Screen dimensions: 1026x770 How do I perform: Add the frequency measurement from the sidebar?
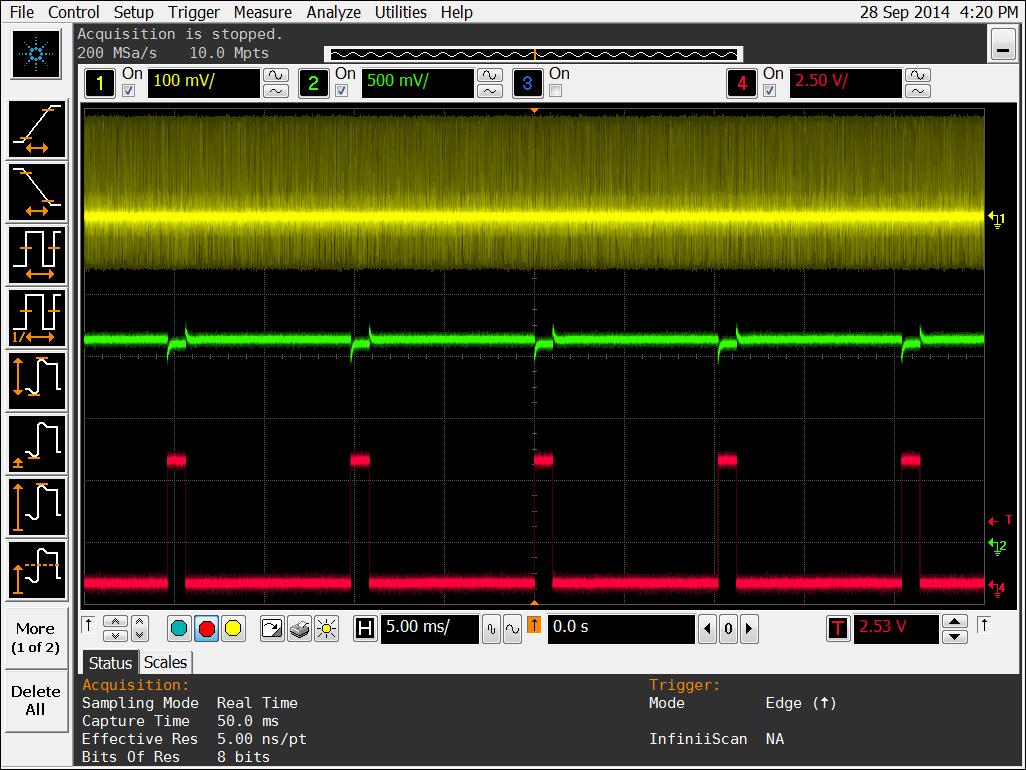click(37, 318)
